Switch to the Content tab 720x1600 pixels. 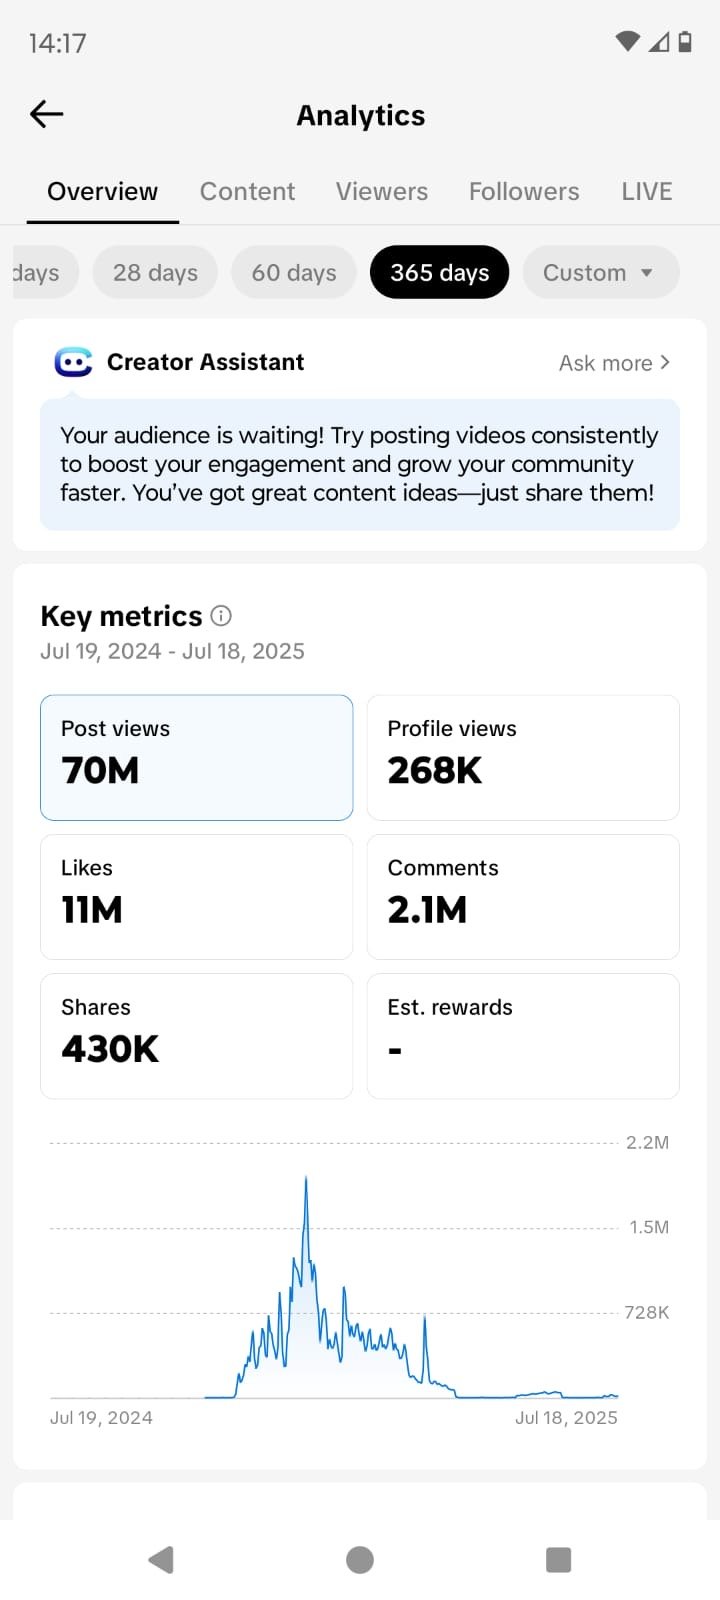click(x=247, y=191)
